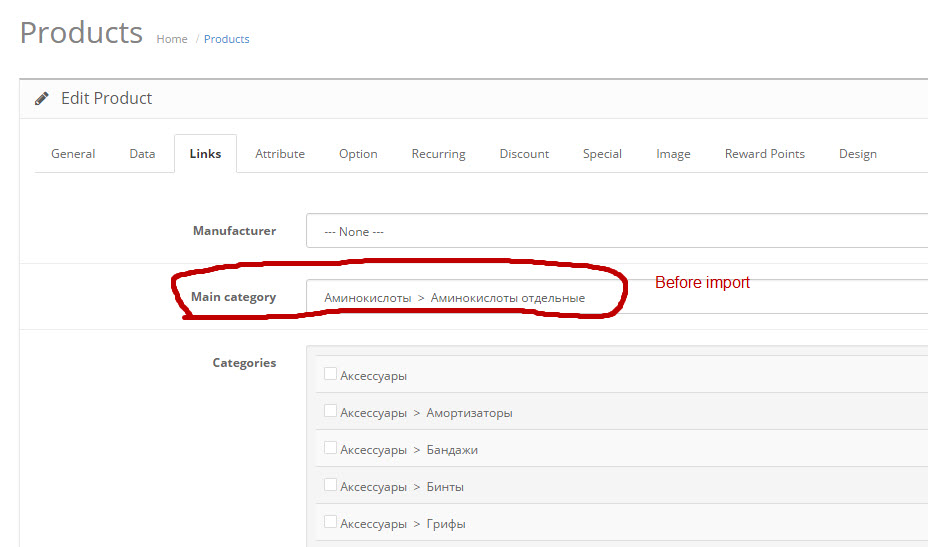Check Аксессуары > Бинты checkbox
This screenshot has height=547, width=928.
[x=330, y=485]
